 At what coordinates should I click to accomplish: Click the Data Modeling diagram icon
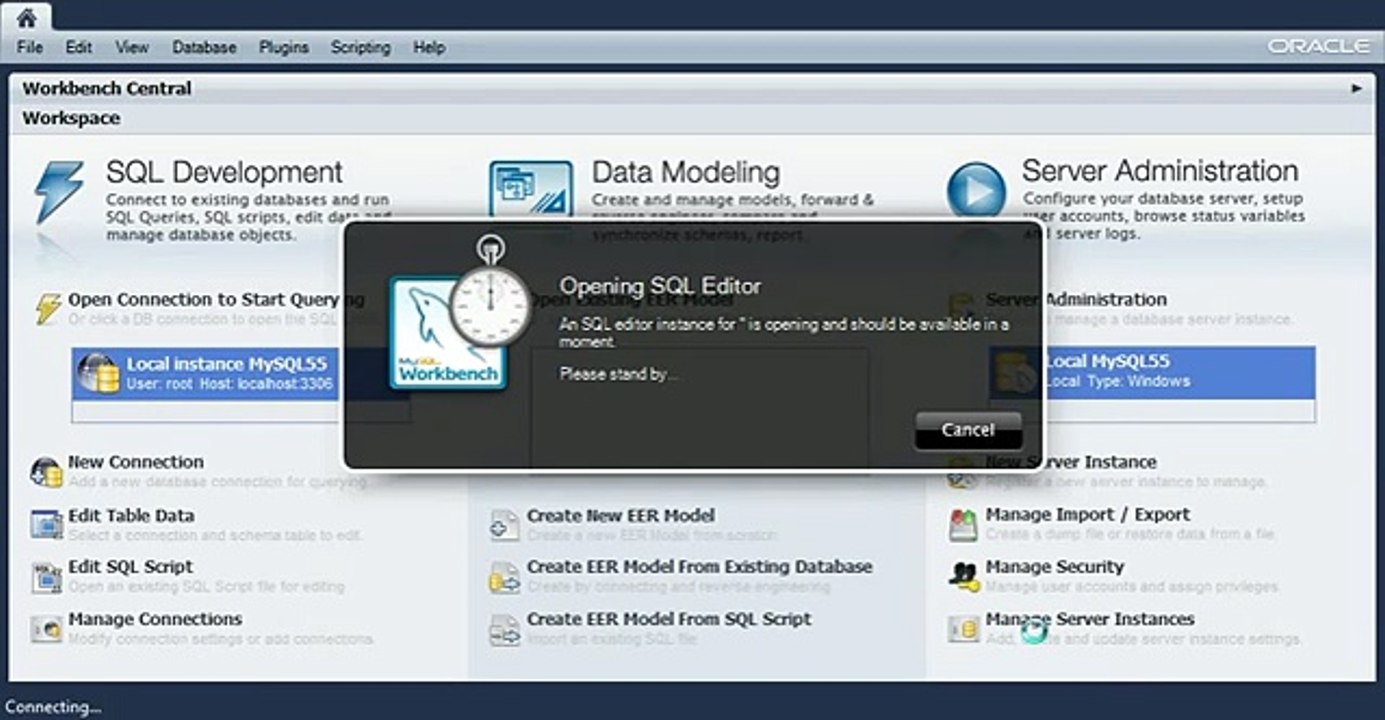click(531, 190)
